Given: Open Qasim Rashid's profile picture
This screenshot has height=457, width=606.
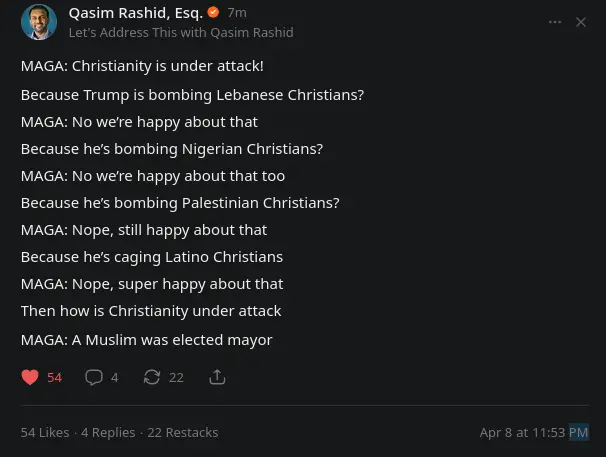Looking at the screenshot, I should [38, 22].
